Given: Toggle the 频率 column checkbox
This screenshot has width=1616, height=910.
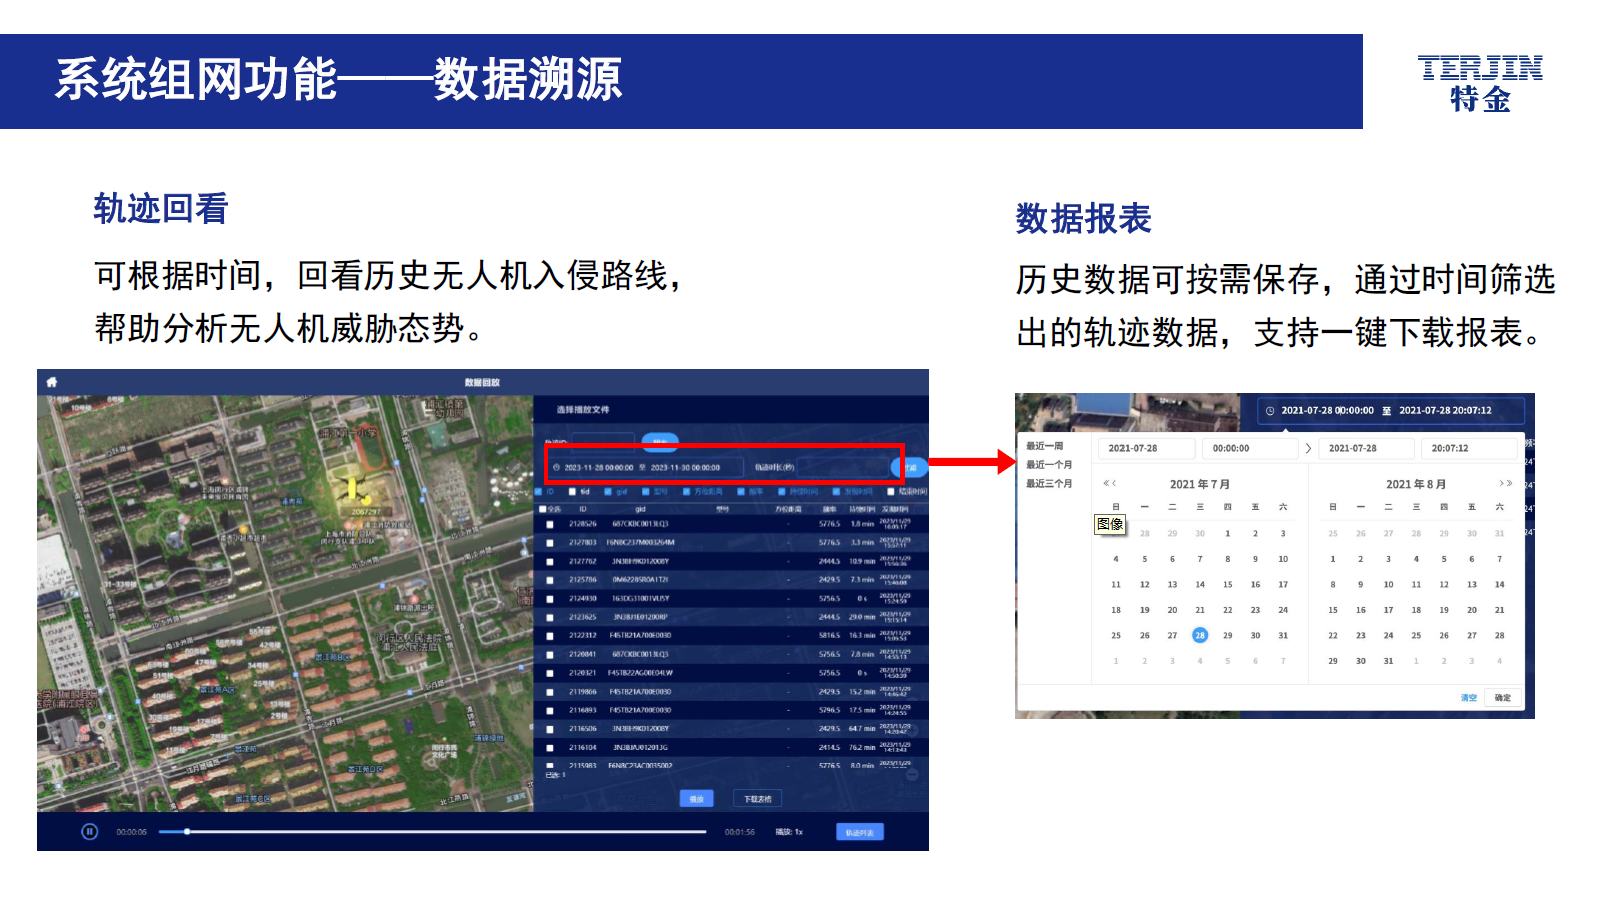Looking at the screenshot, I should tap(741, 491).
